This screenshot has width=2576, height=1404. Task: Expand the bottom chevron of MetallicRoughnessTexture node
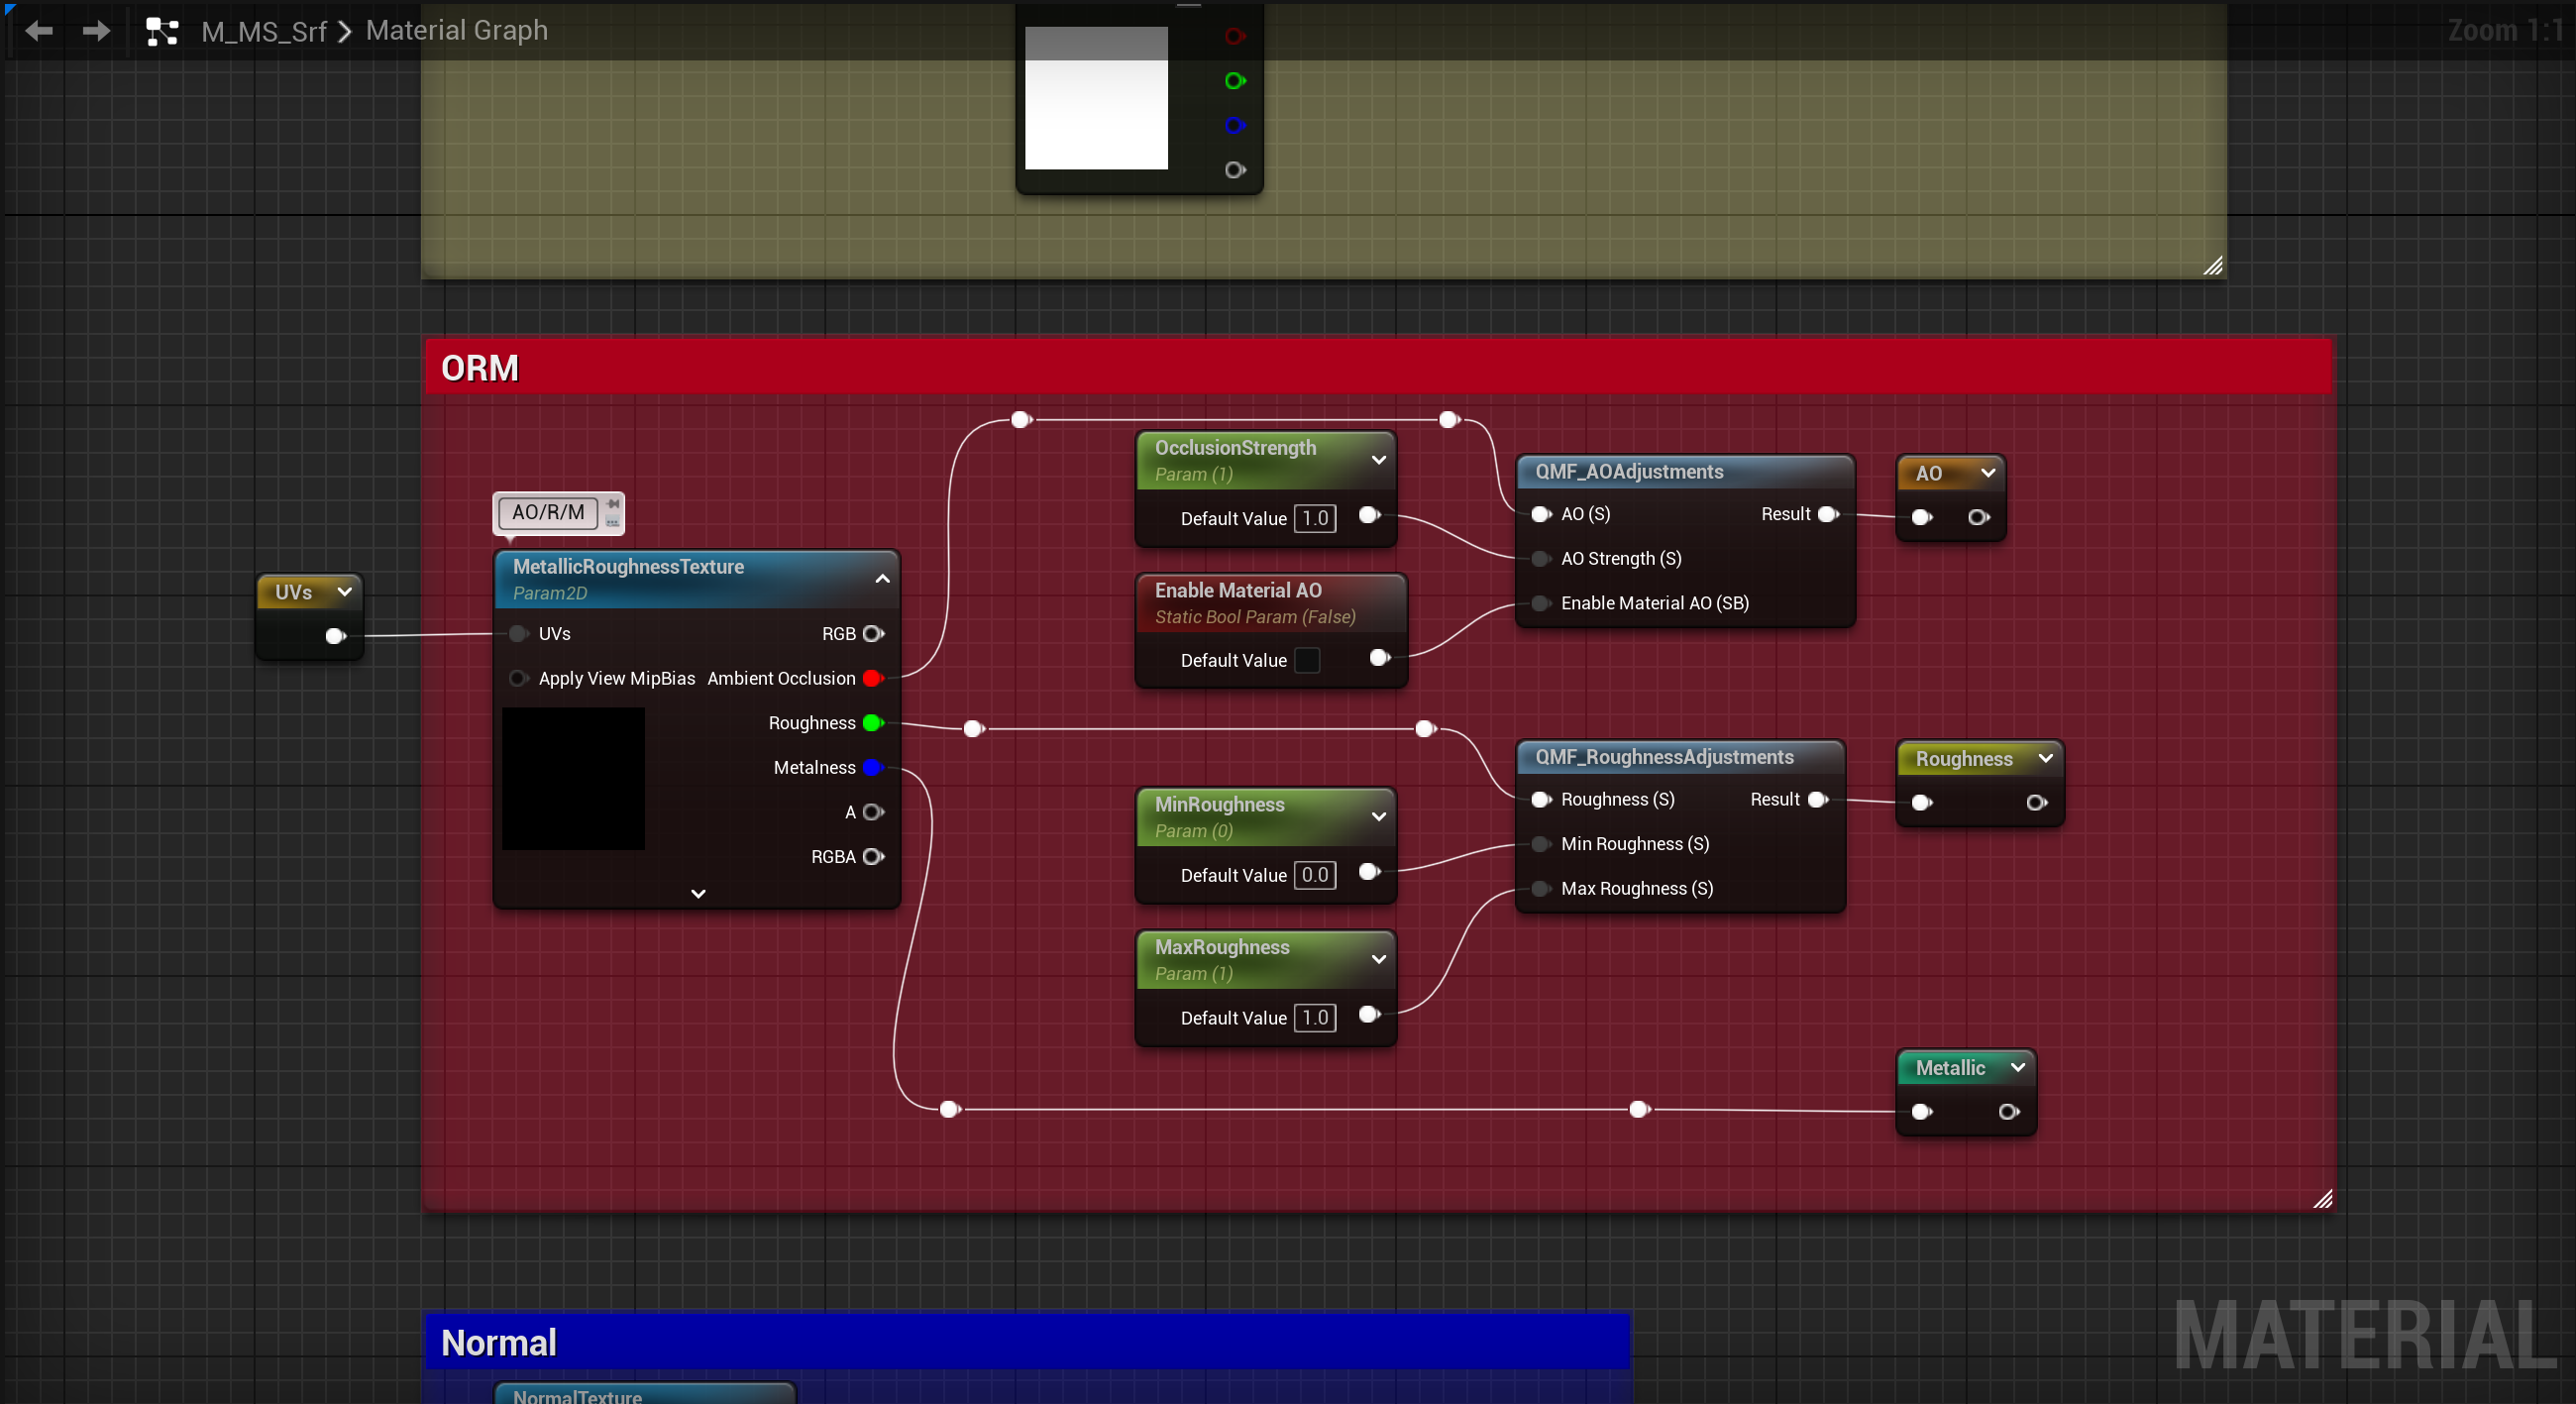[x=698, y=894]
